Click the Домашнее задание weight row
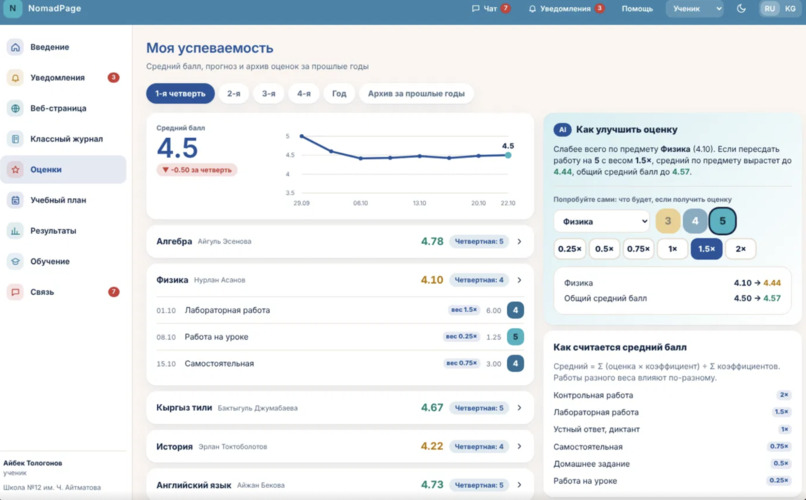Viewport: 806px width, 500px height. 672,464
